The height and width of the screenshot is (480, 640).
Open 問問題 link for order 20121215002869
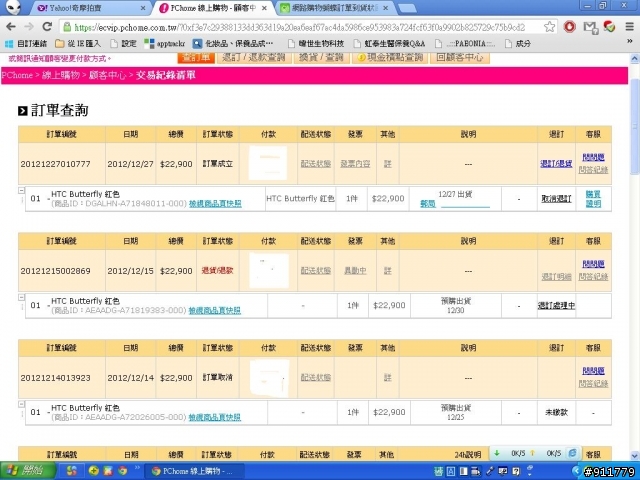click(593, 264)
